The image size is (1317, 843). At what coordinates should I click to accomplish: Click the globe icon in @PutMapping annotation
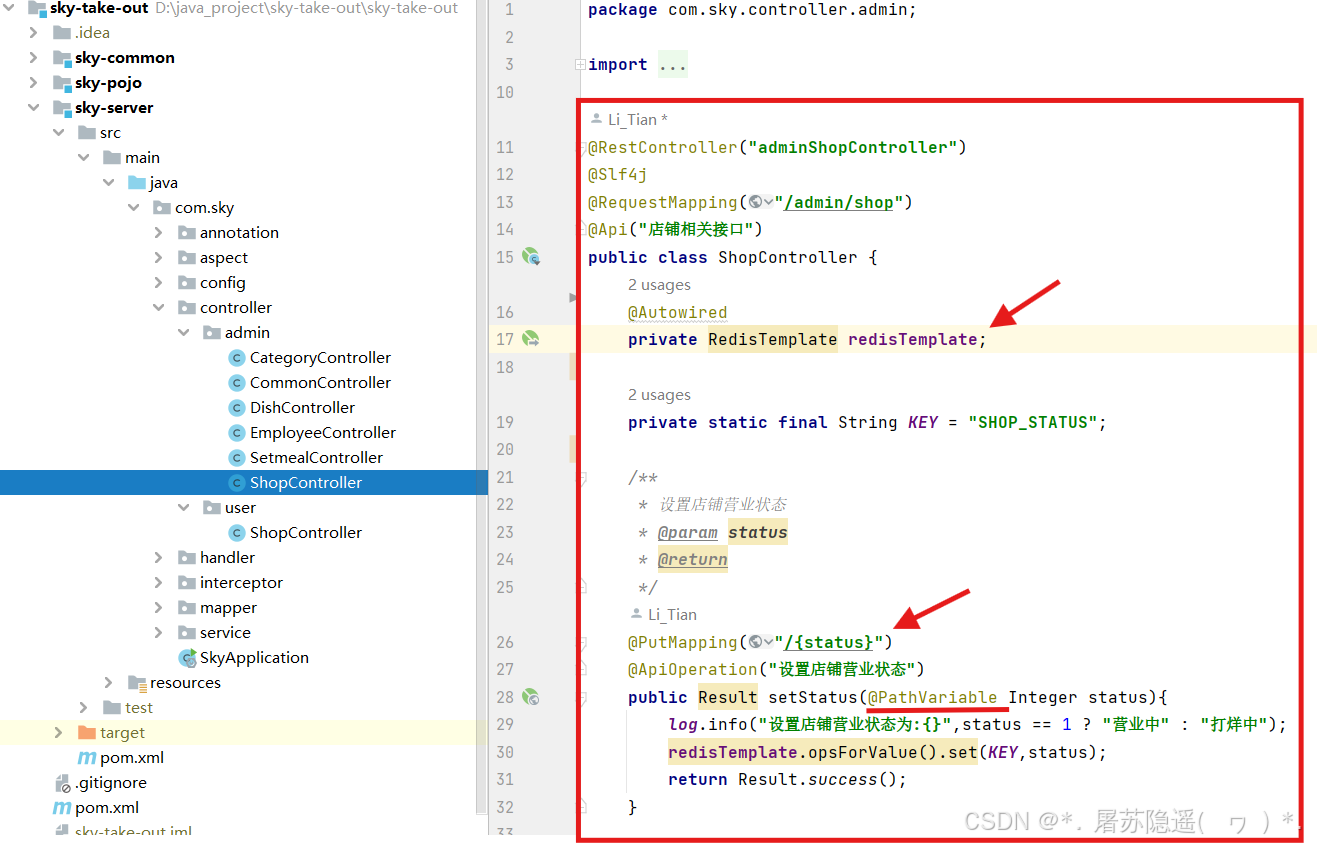coord(756,642)
